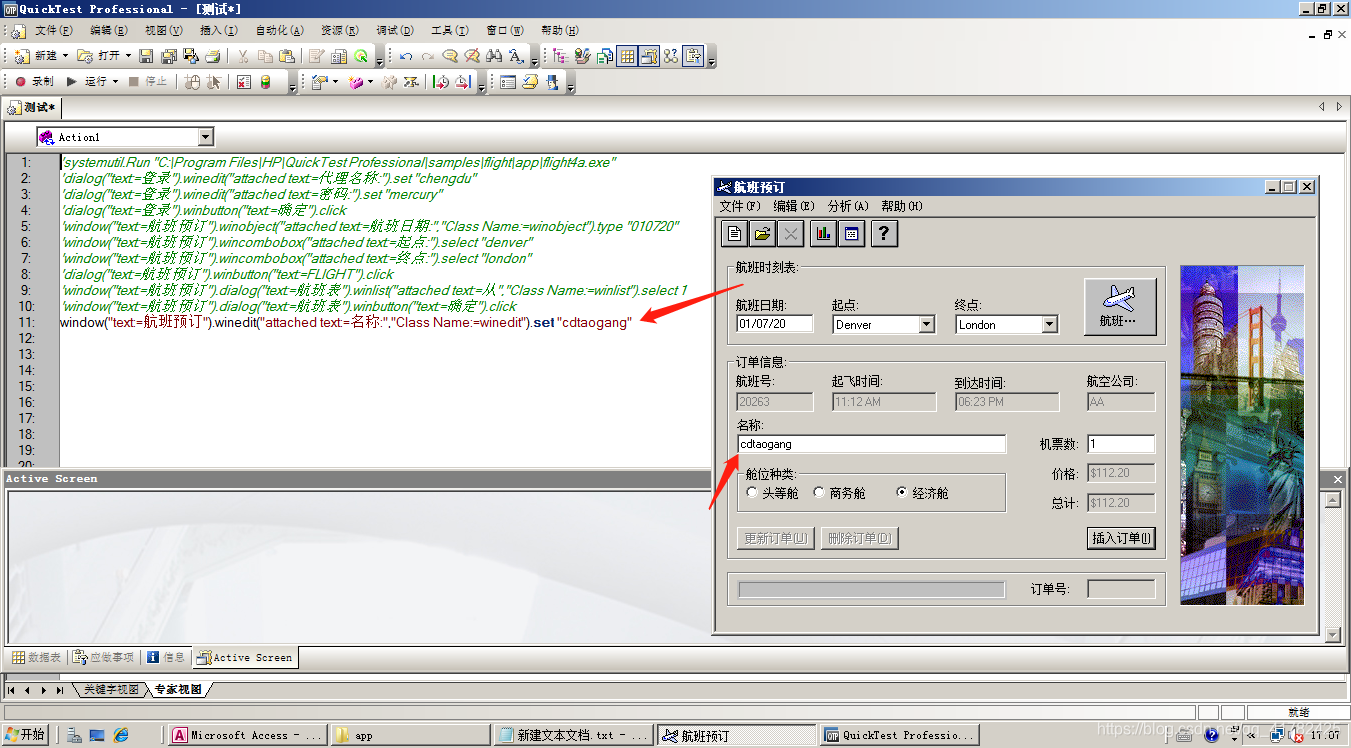
Task: Open the 分析(A) menu in 航班预订 window
Action: [x=848, y=206]
